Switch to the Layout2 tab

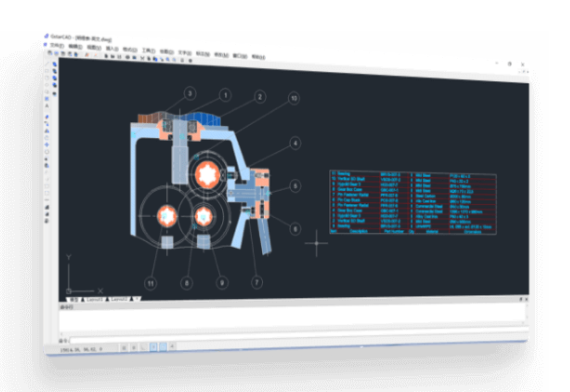click(x=119, y=299)
